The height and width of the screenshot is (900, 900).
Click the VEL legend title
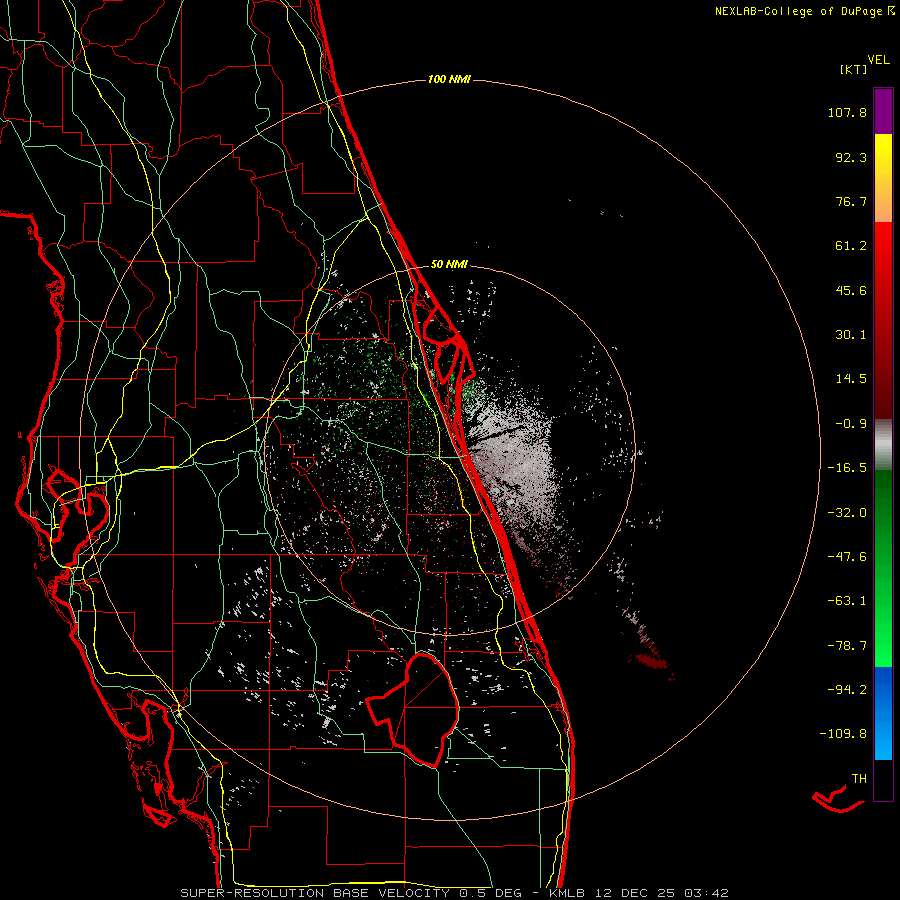pos(878,60)
